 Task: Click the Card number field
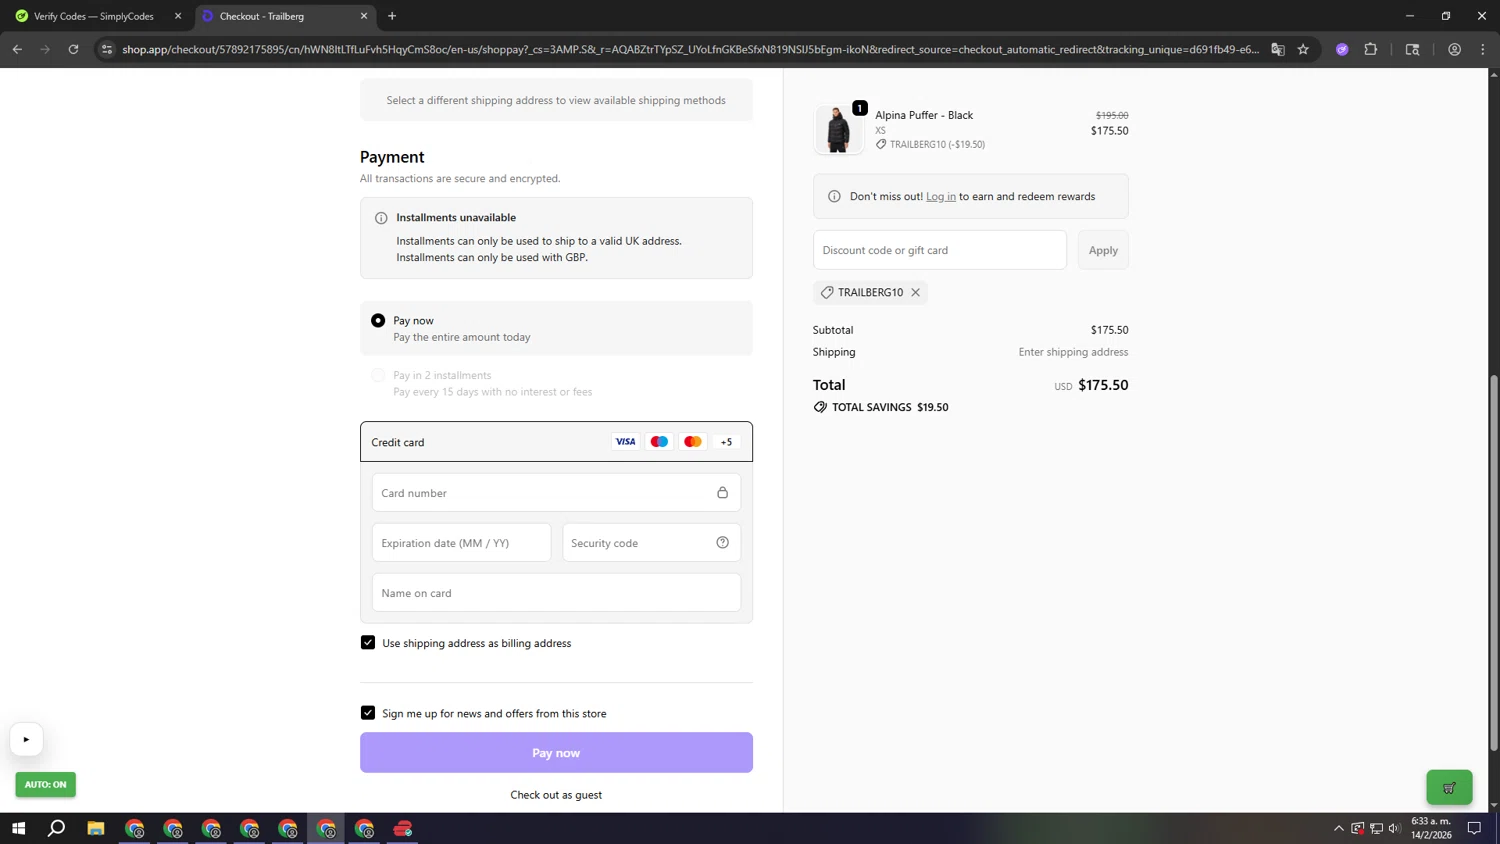(x=556, y=492)
